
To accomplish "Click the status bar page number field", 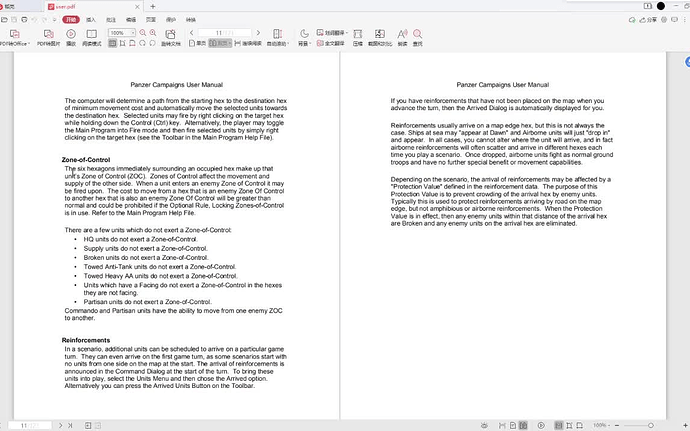I will [30, 425].
